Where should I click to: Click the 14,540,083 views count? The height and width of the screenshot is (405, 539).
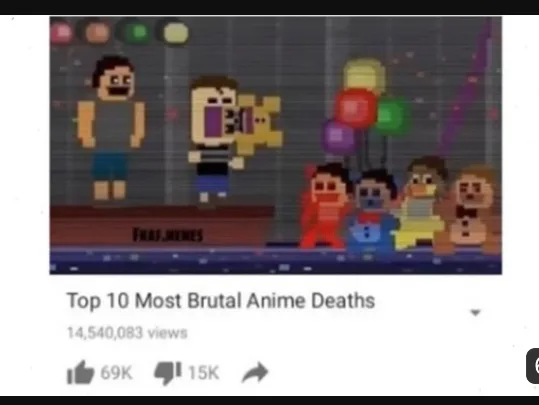click(127, 333)
